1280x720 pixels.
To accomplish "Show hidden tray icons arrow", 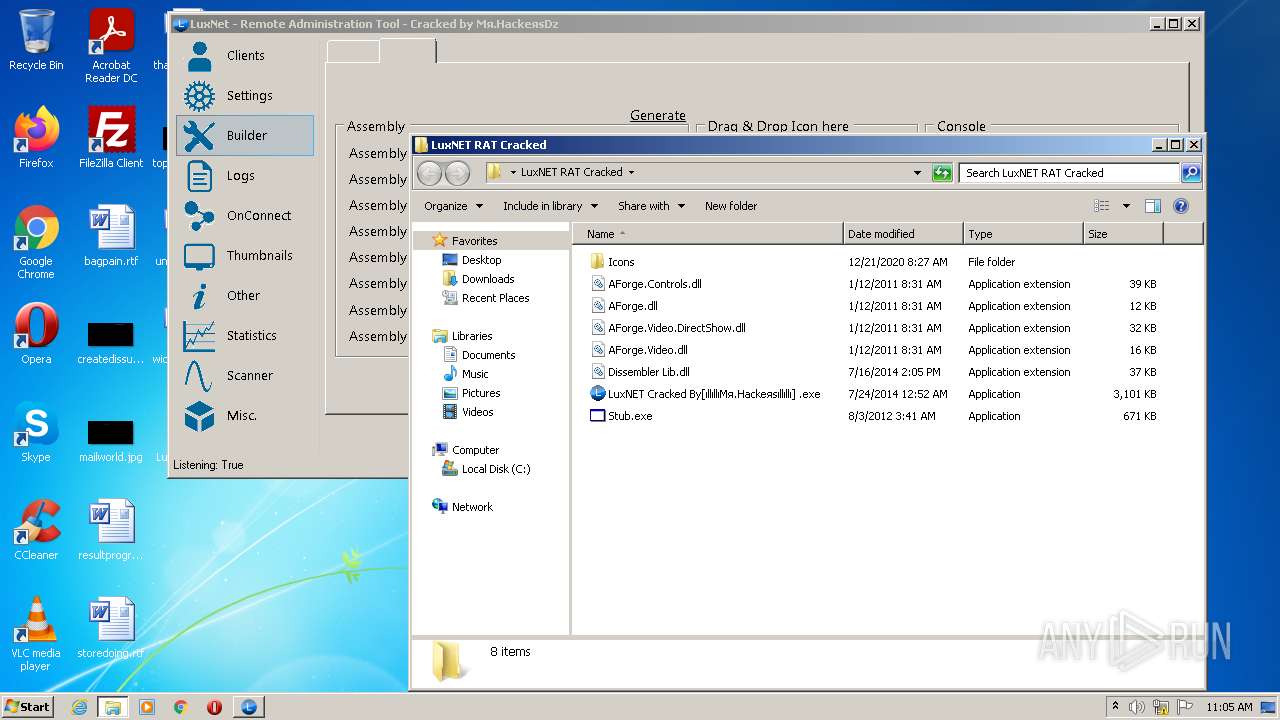I will pyautogui.click(x=1116, y=706).
